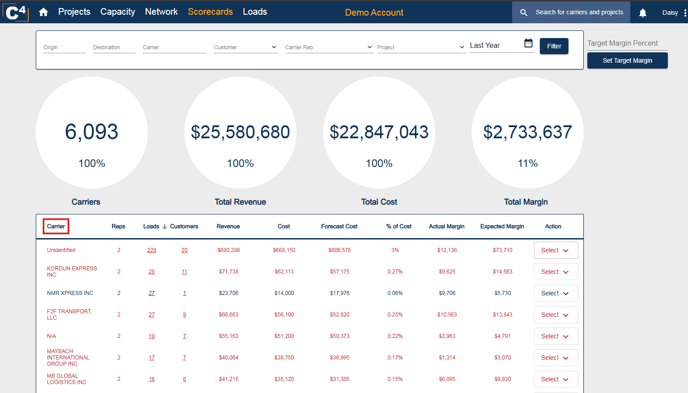The width and height of the screenshot is (688, 393).
Task: Sort by Cost column header
Action: (x=284, y=226)
